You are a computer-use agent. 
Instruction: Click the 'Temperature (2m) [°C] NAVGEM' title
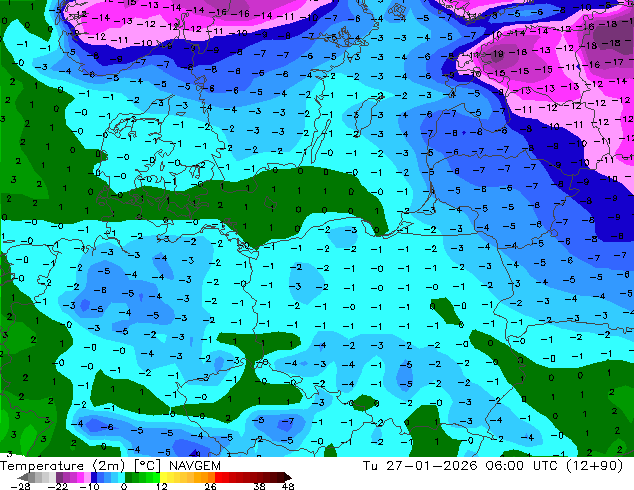coord(110,466)
